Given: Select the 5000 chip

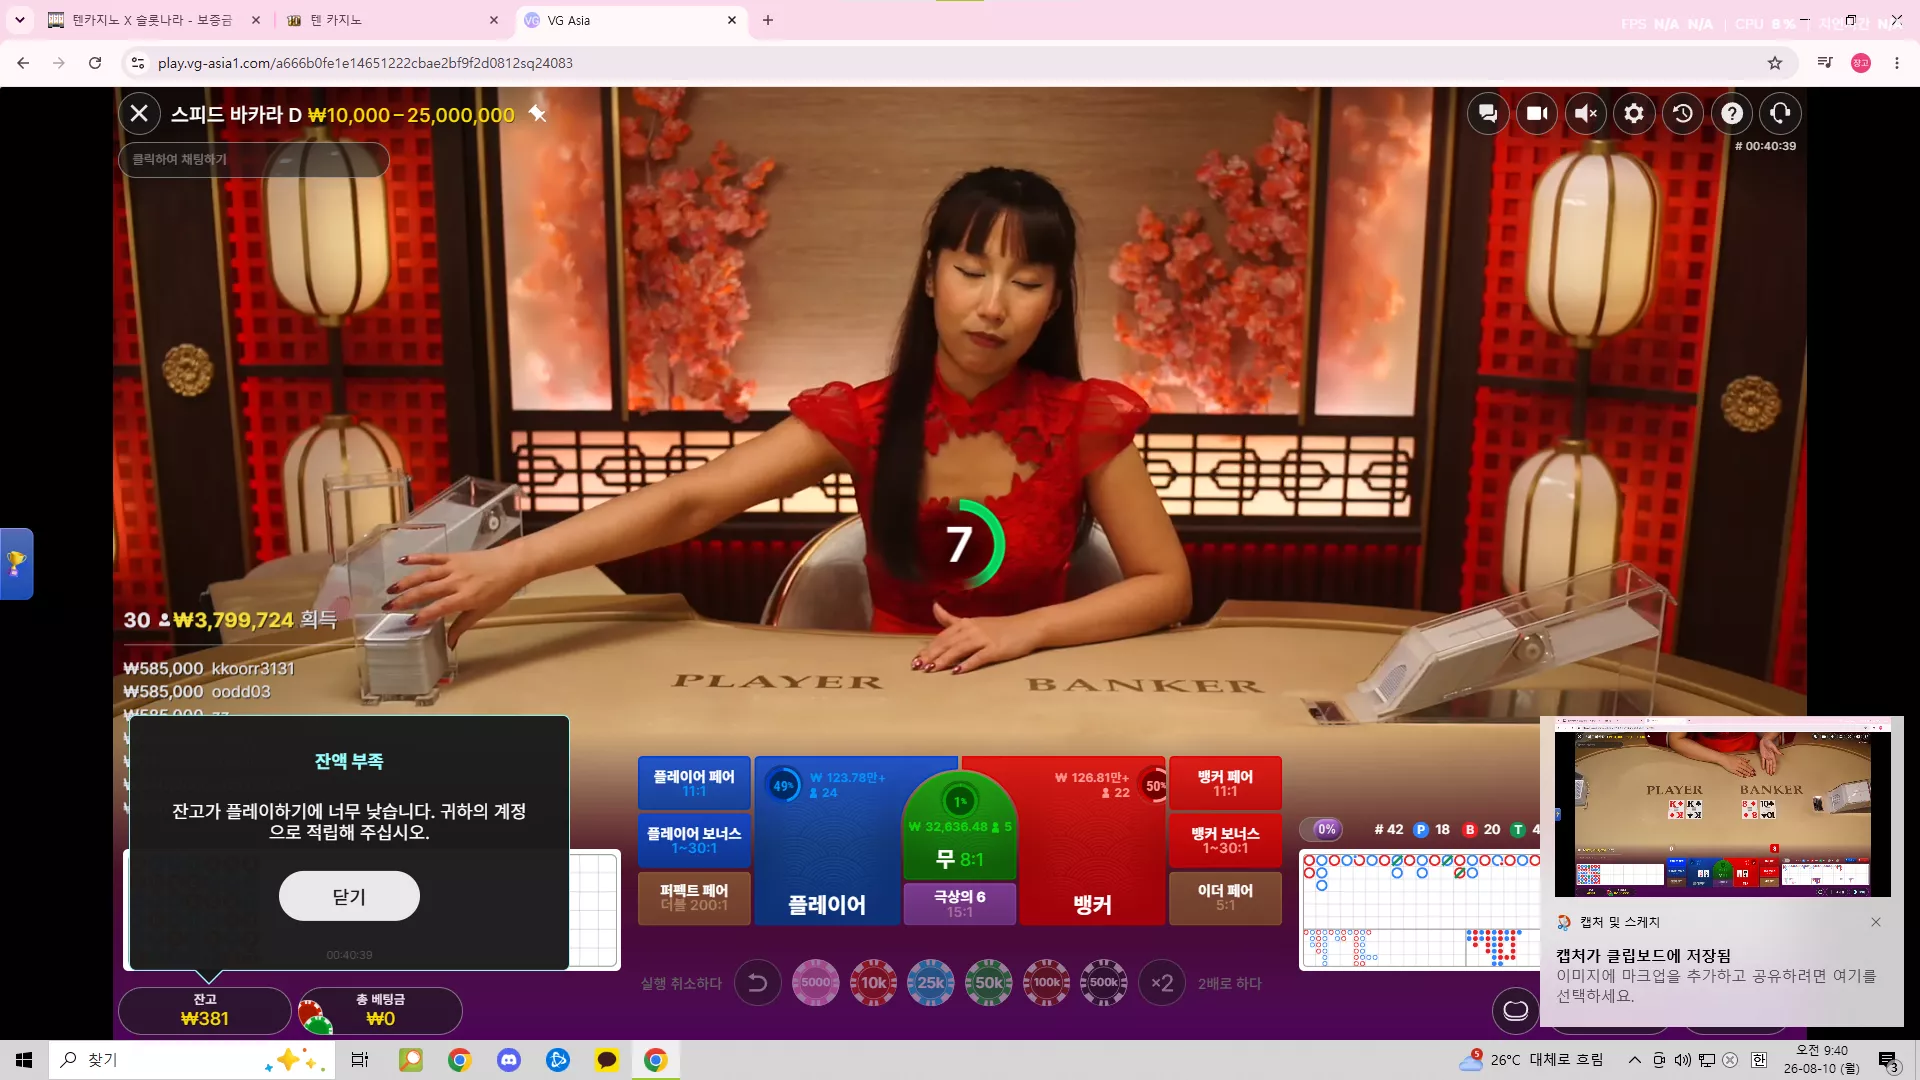Looking at the screenshot, I should click(x=816, y=983).
